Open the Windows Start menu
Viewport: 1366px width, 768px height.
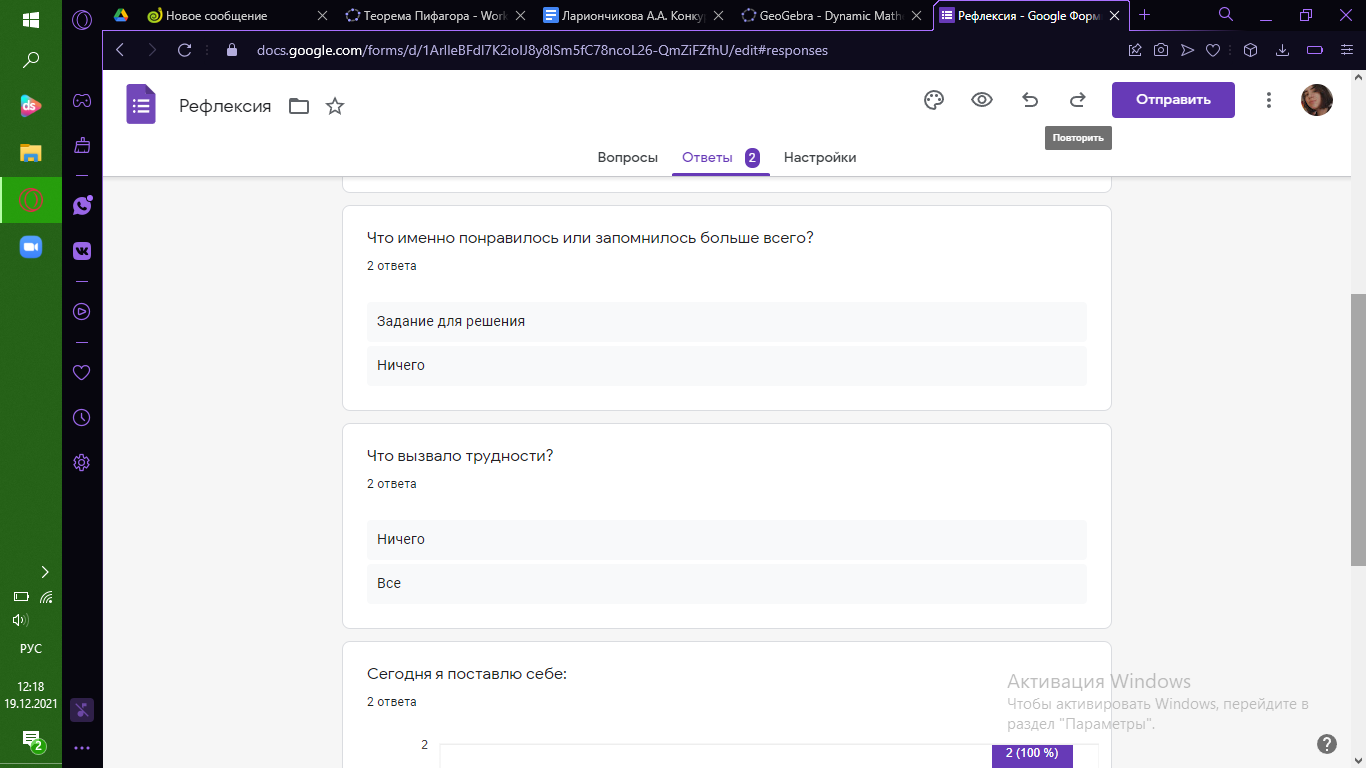click(31, 20)
